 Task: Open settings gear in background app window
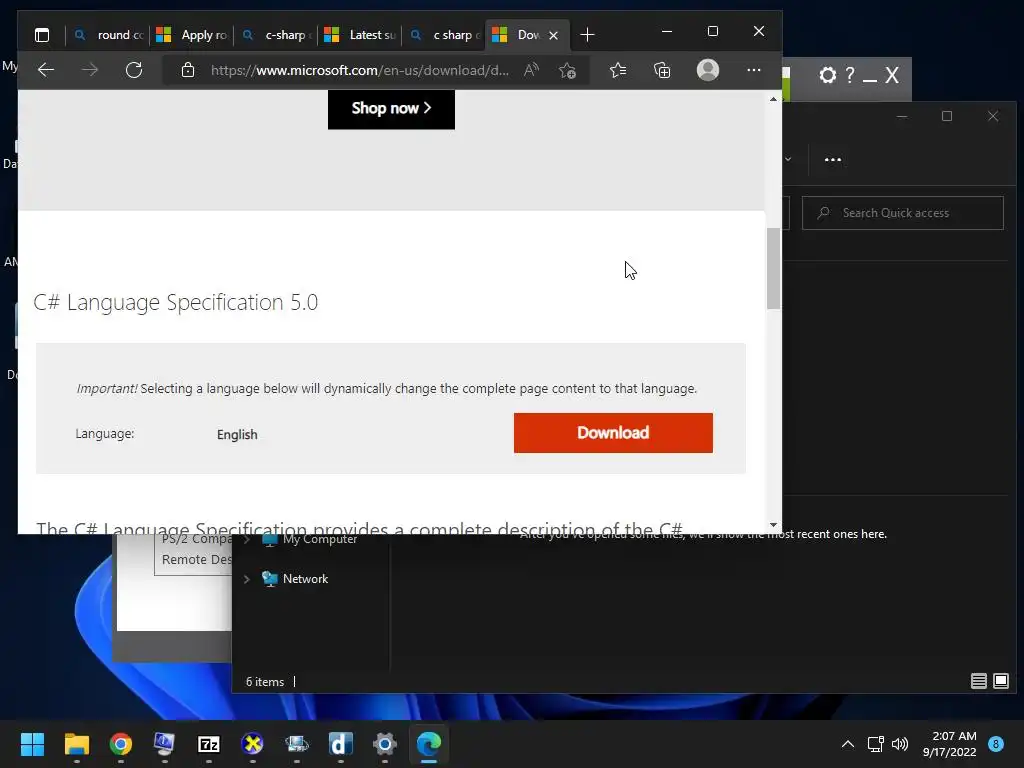pos(827,75)
